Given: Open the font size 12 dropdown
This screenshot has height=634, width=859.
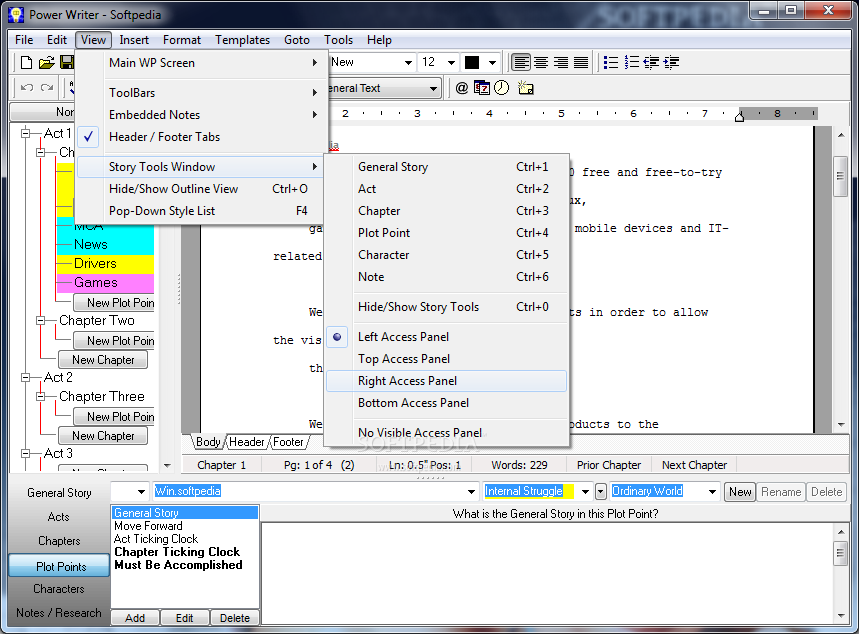Looking at the screenshot, I should tap(451, 62).
